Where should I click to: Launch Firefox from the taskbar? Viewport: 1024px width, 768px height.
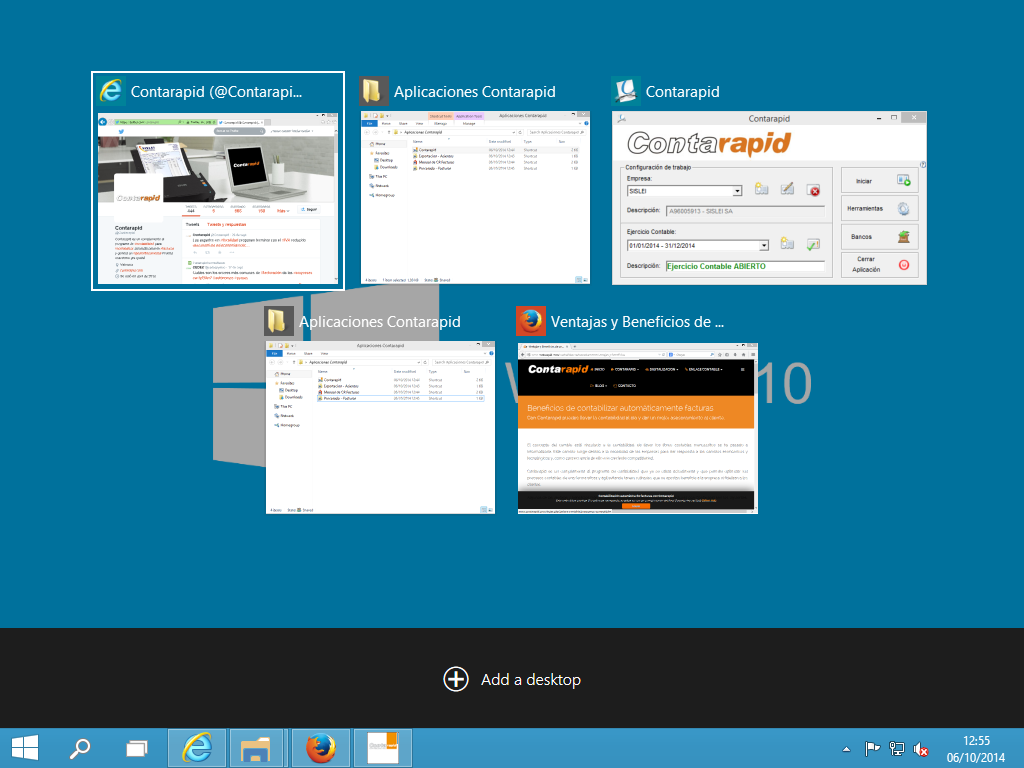pos(321,748)
